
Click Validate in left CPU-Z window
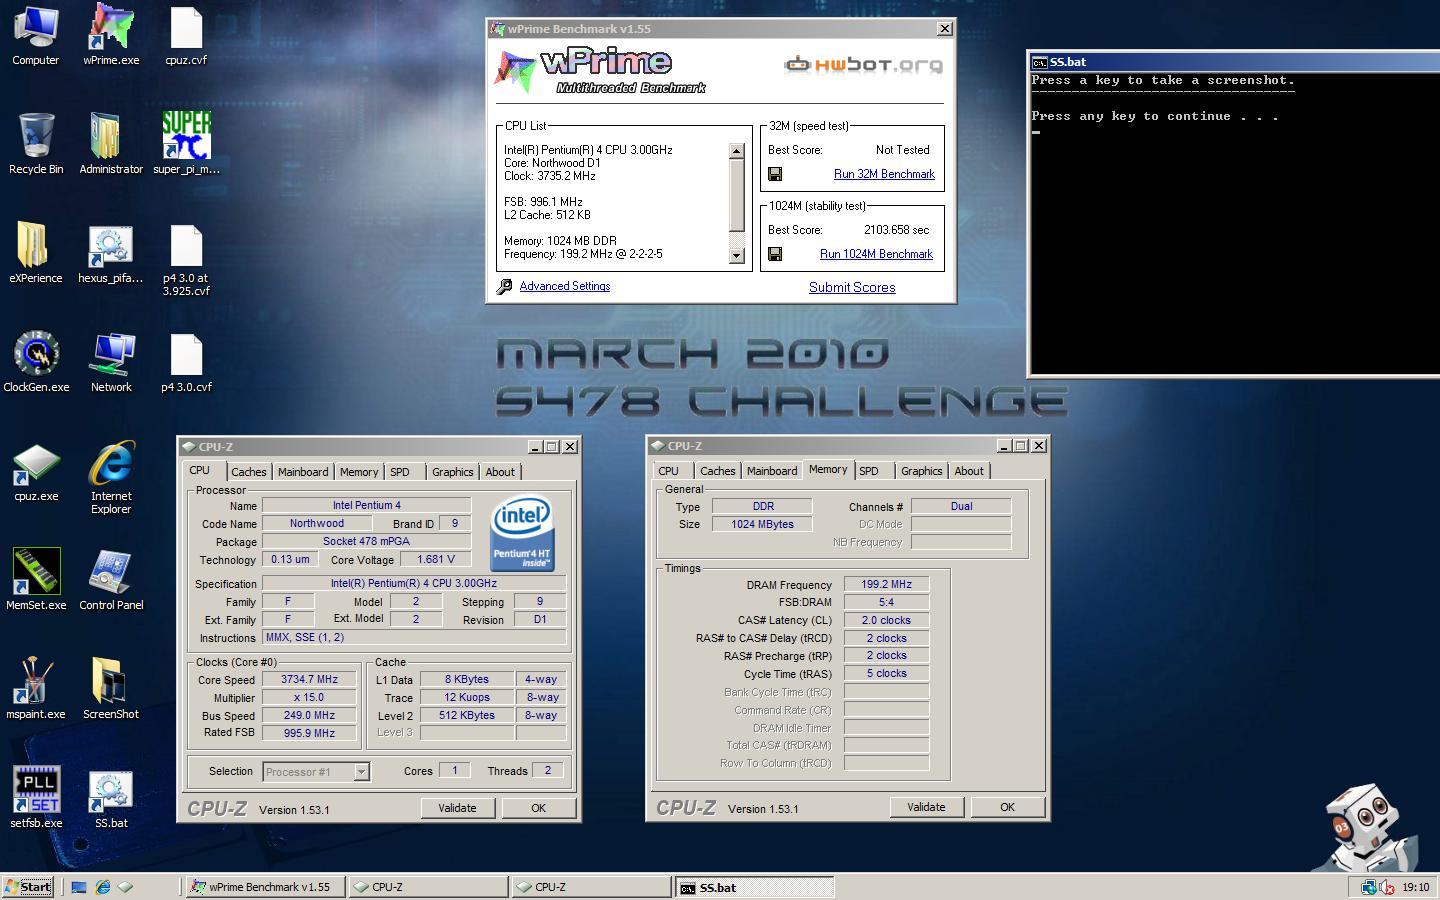pyautogui.click(x=457, y=808)
